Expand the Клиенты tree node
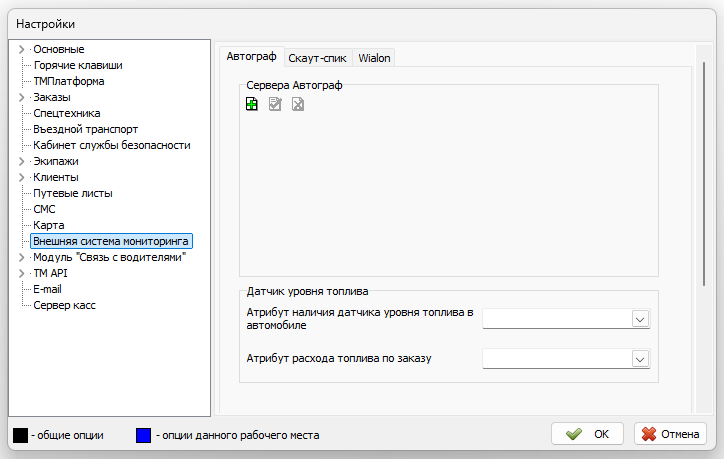 21,177
